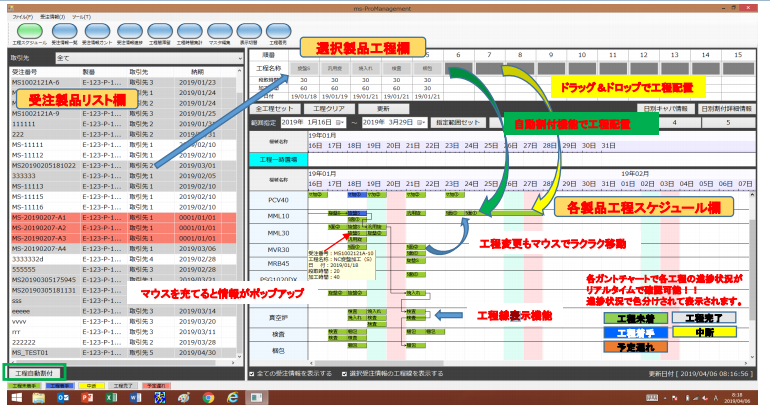
Task: Select order row MS20190205181022
Action: pos(123,165)
